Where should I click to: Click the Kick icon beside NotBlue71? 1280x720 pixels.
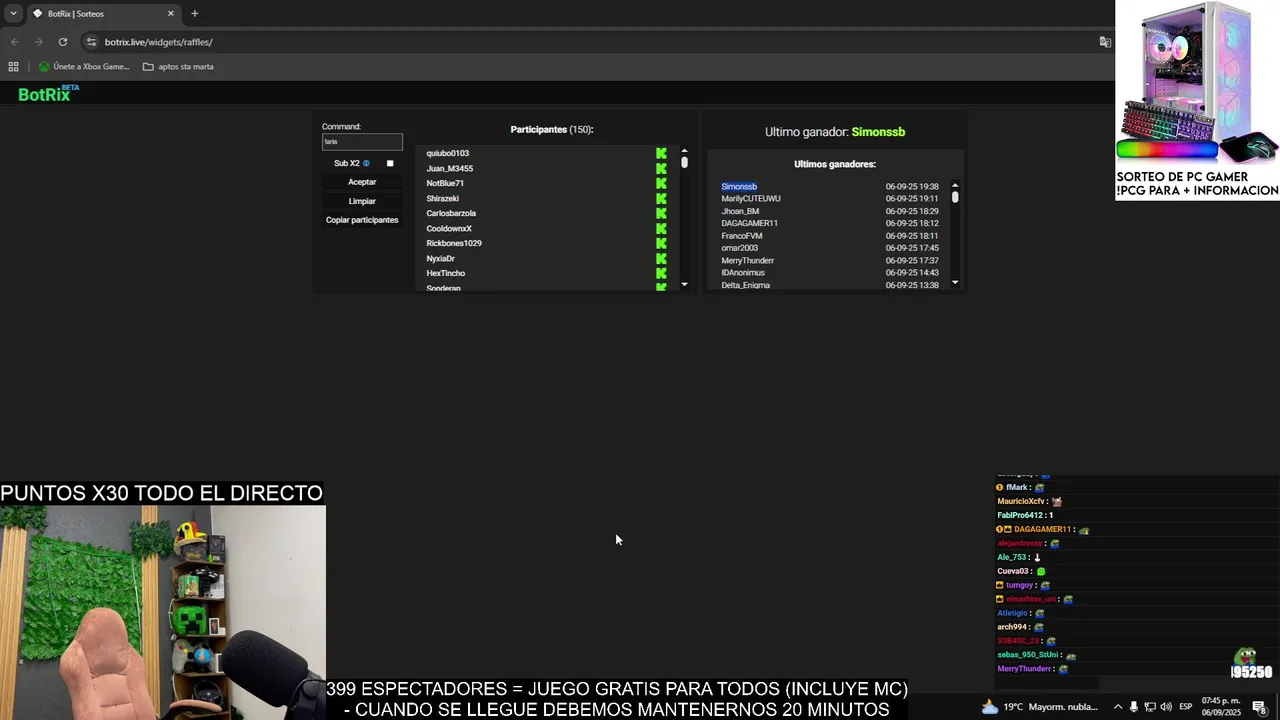[x=661, y=183]
